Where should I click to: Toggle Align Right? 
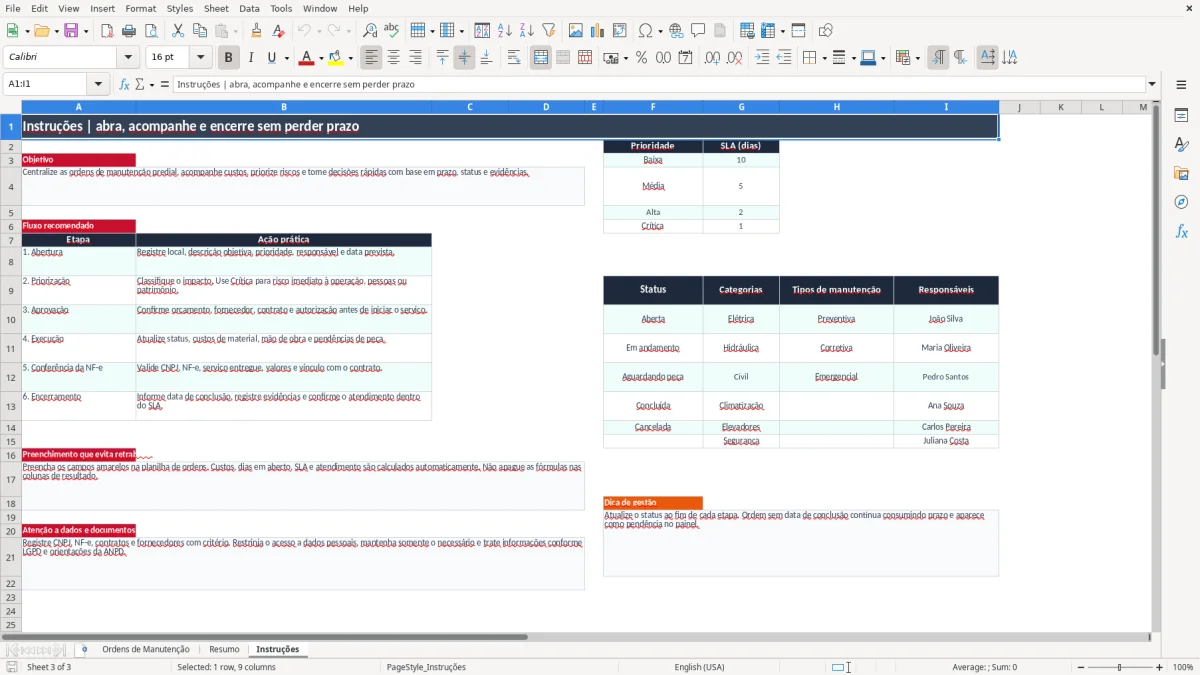[x=415, y=58]
